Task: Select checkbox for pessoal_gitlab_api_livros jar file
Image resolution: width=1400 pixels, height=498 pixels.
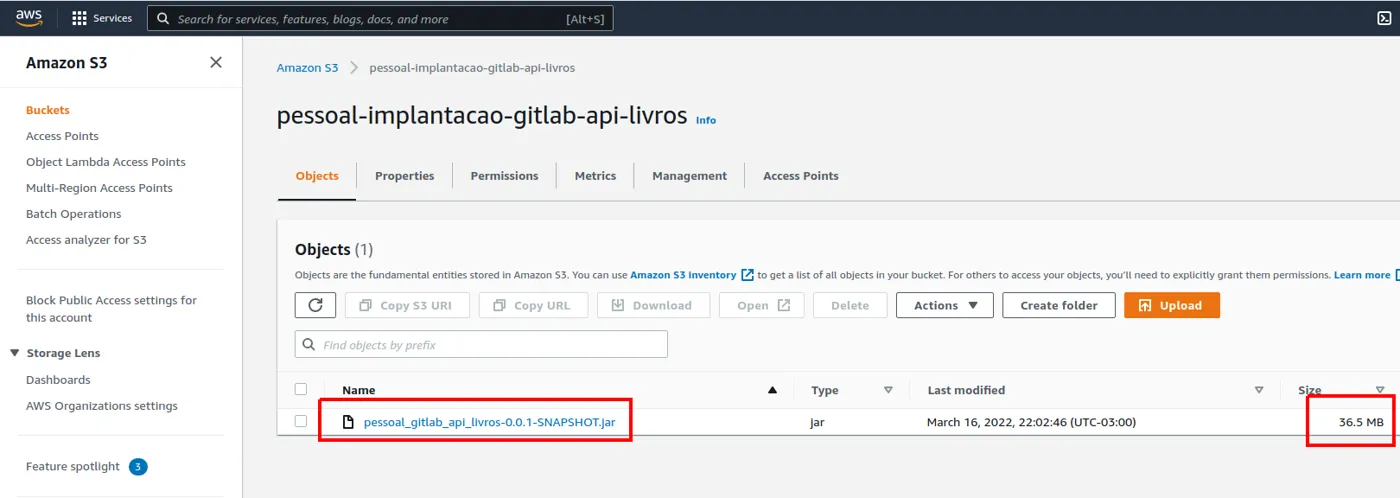Action: click(301, 421)
